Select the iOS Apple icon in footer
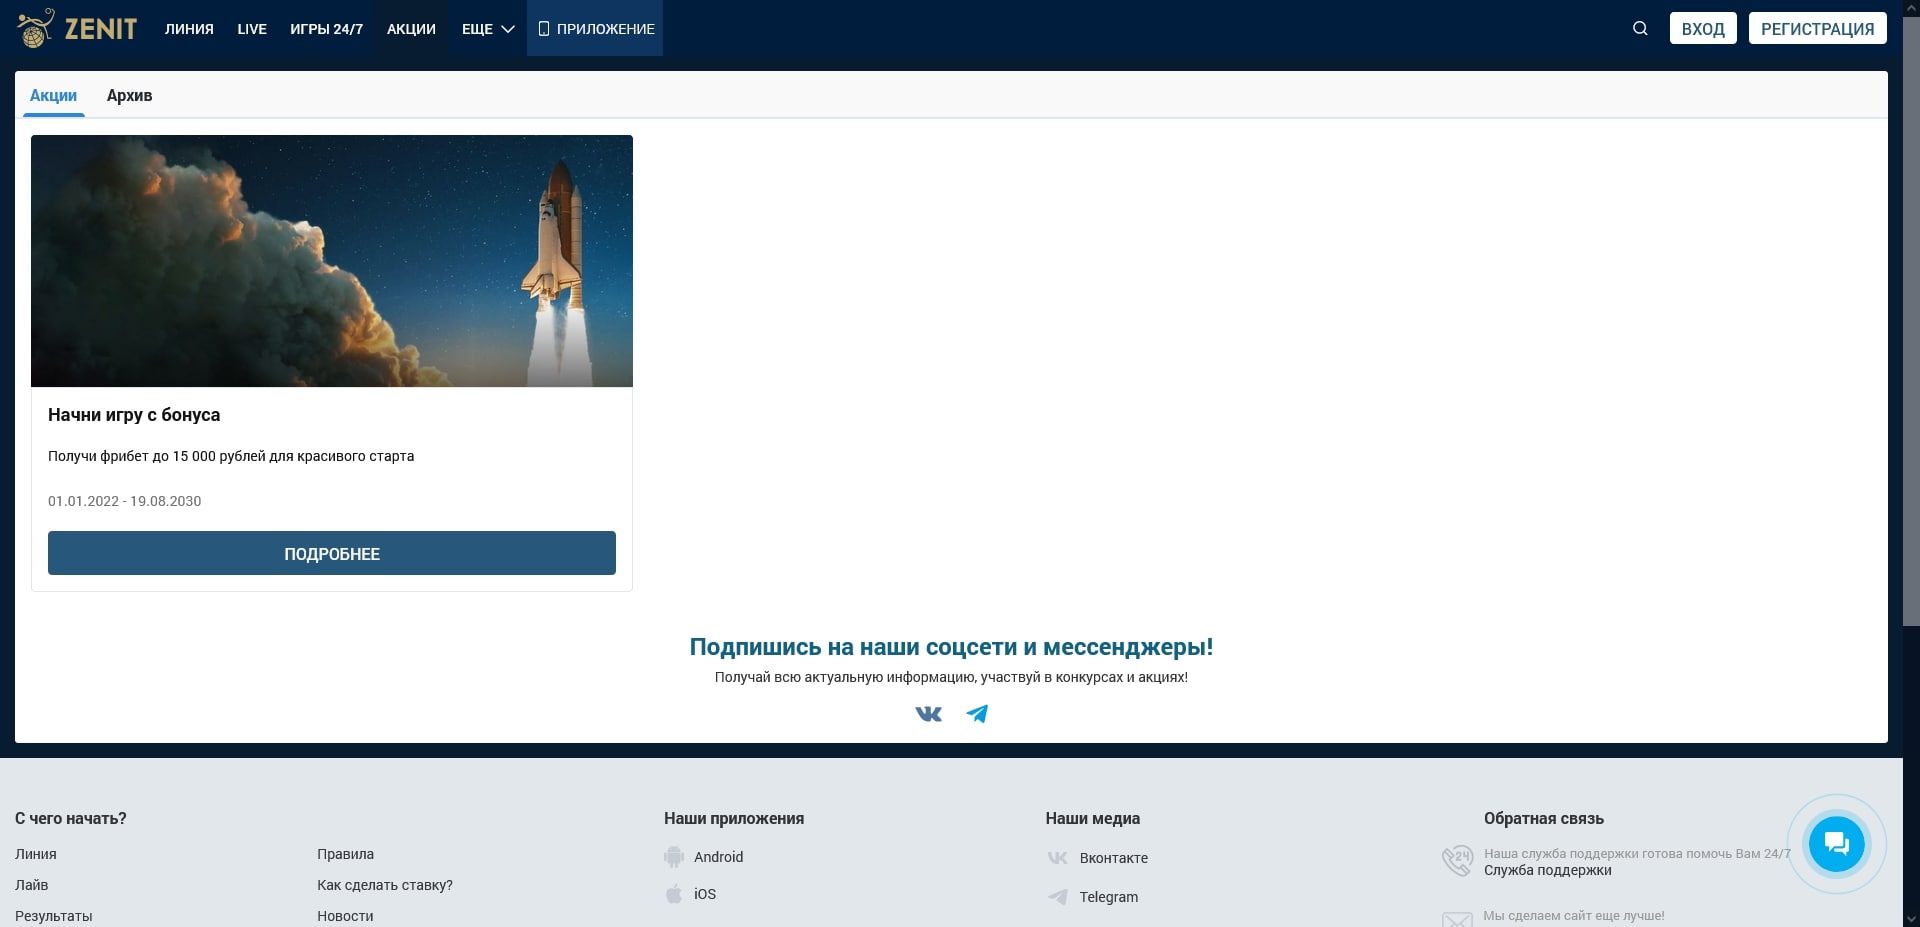 pos(676,893)
